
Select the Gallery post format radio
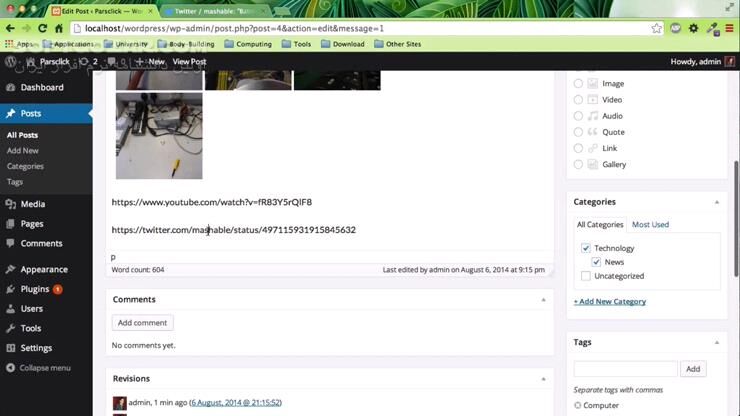(x=578, y=164)
